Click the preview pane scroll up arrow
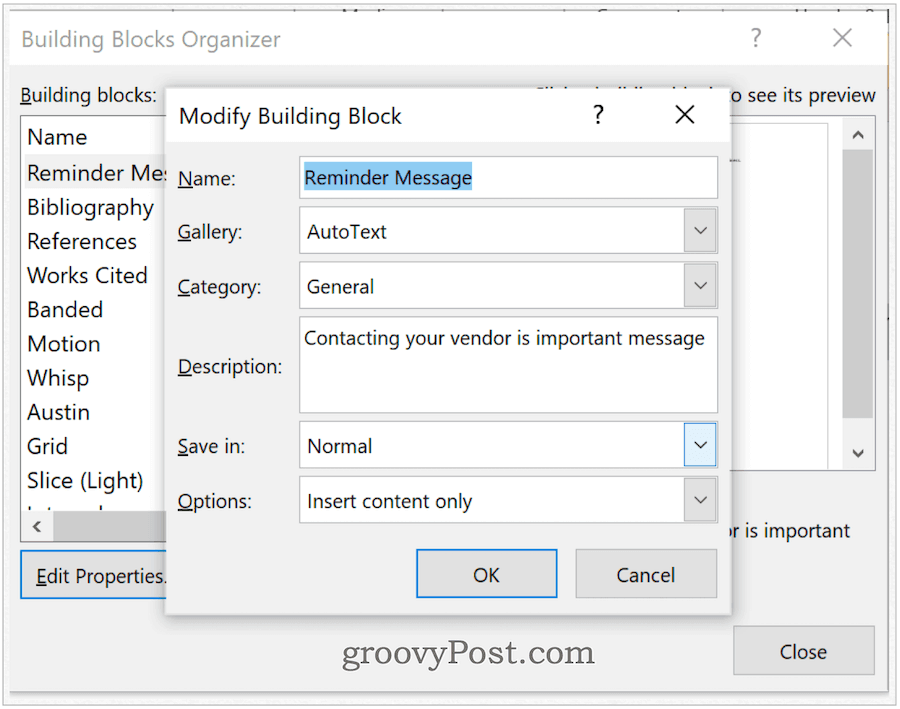This screenshot has width=900, height=709. point(858,135)
